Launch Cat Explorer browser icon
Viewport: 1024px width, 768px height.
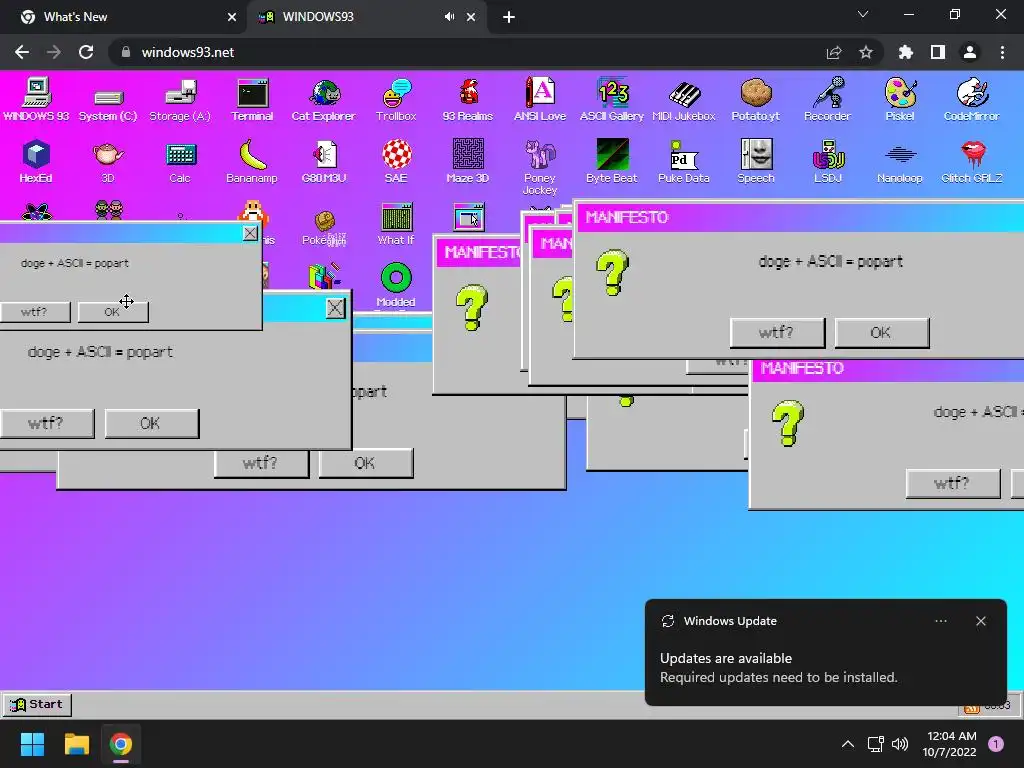[324, 100]
